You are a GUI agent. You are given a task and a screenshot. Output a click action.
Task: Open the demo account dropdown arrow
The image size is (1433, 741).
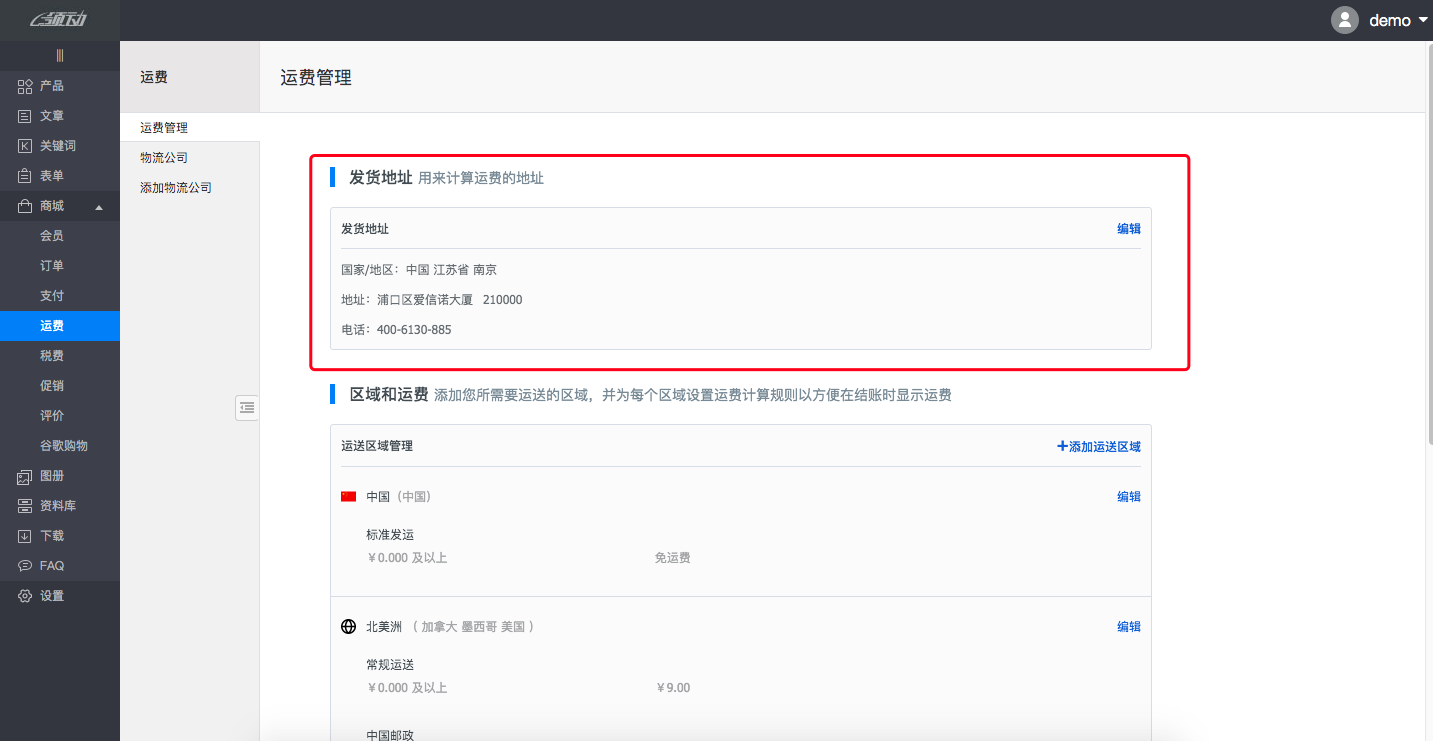pyautogui.click(x=1421, y=20)
